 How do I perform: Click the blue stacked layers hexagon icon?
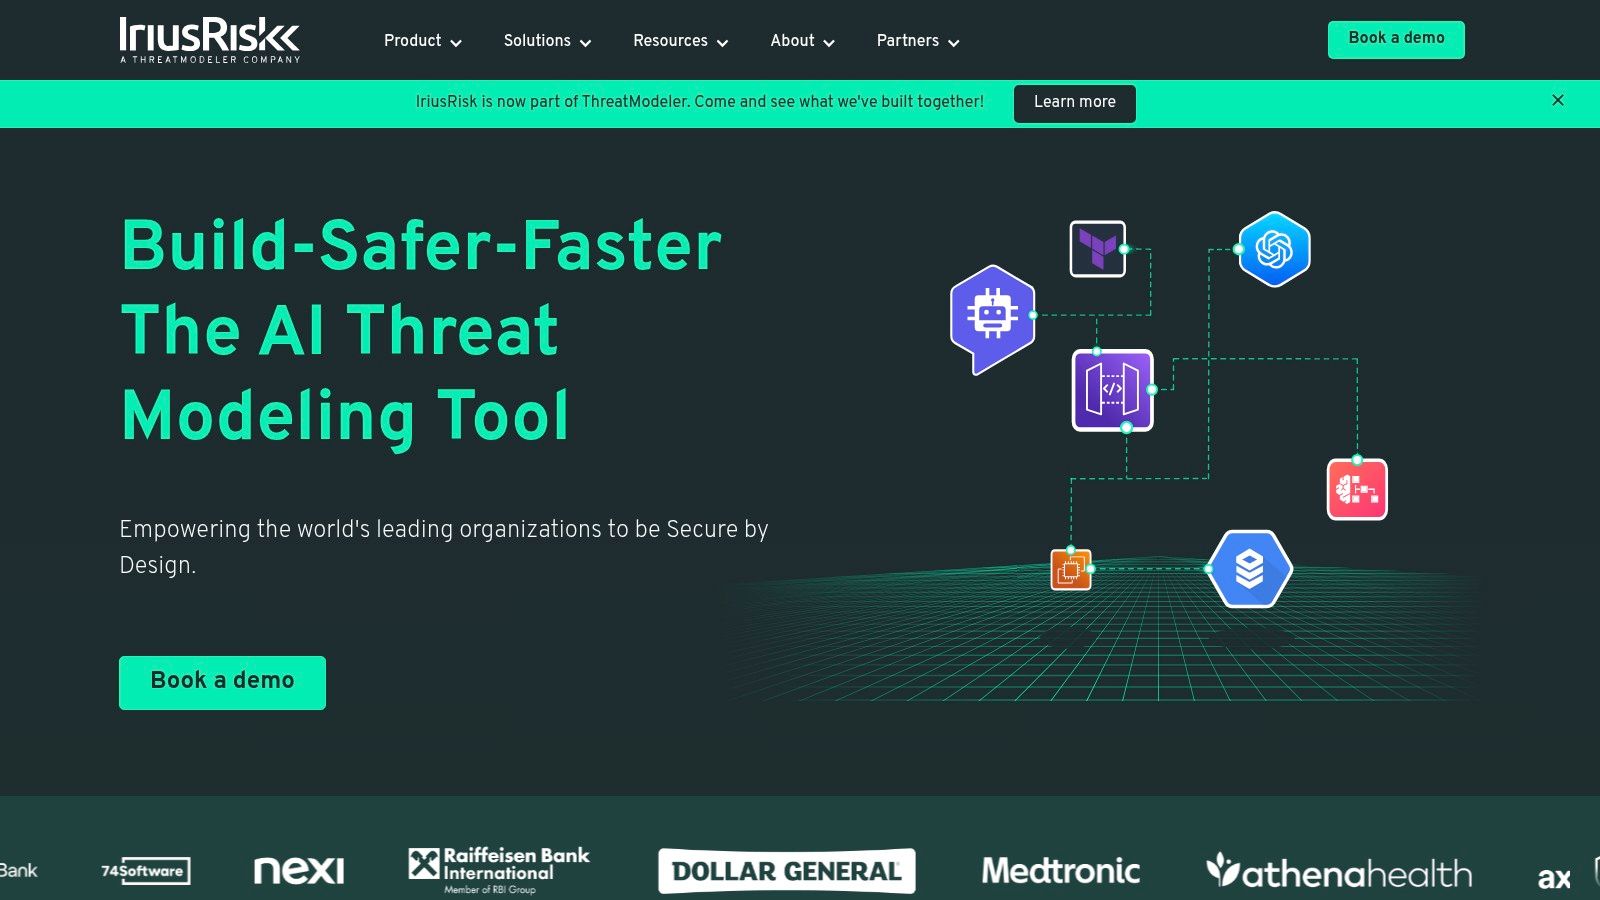point(1250,569)
